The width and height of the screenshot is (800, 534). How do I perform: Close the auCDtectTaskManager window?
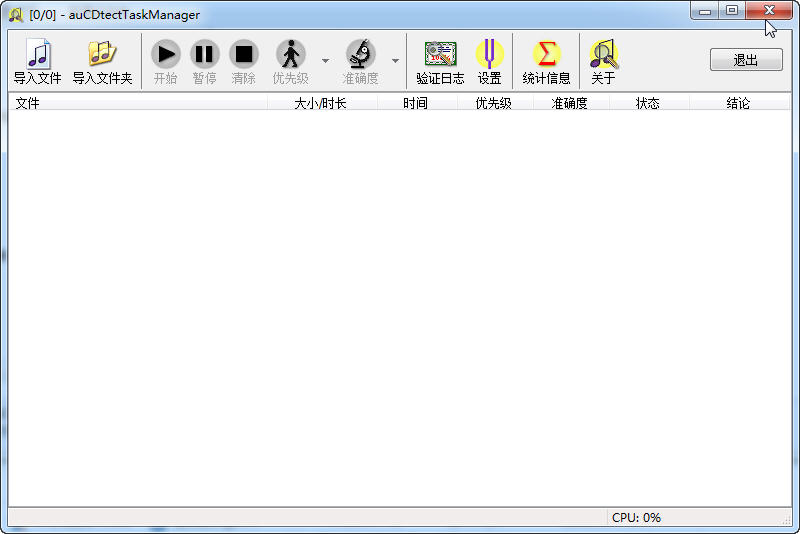point(769,11)
